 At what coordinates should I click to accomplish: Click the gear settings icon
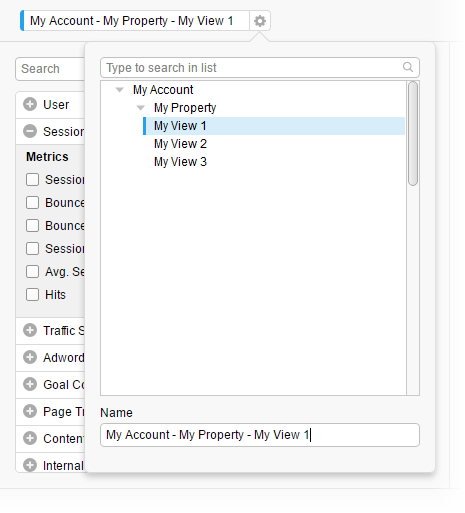pos(260,21)
